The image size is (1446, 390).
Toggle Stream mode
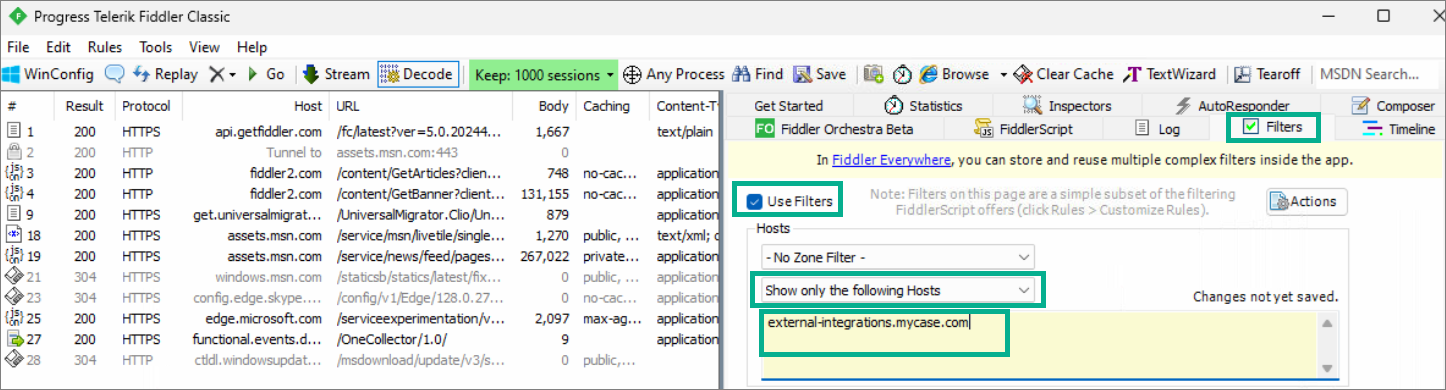(336, 74)
